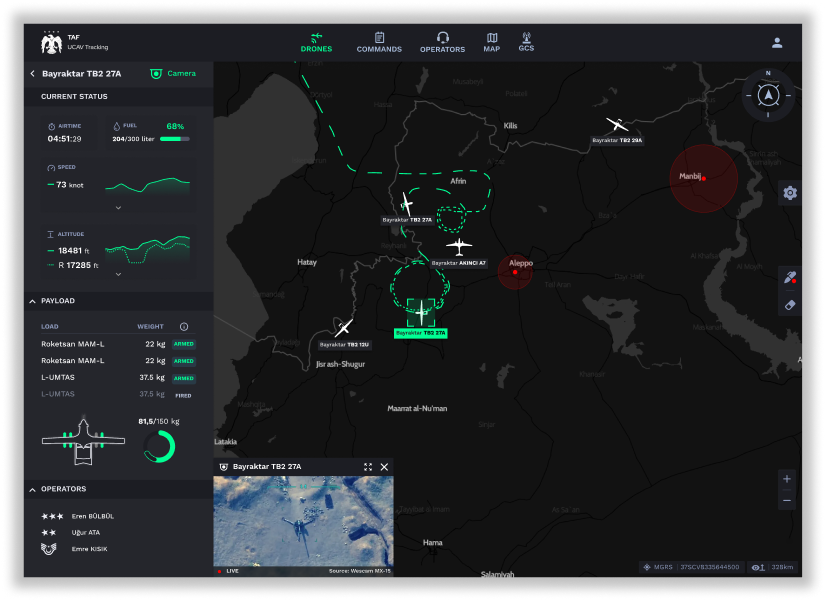The image size is (825, 600).
Task: Toggle the Camera view for Bayraktar TB2 27A
Action: 173,73
